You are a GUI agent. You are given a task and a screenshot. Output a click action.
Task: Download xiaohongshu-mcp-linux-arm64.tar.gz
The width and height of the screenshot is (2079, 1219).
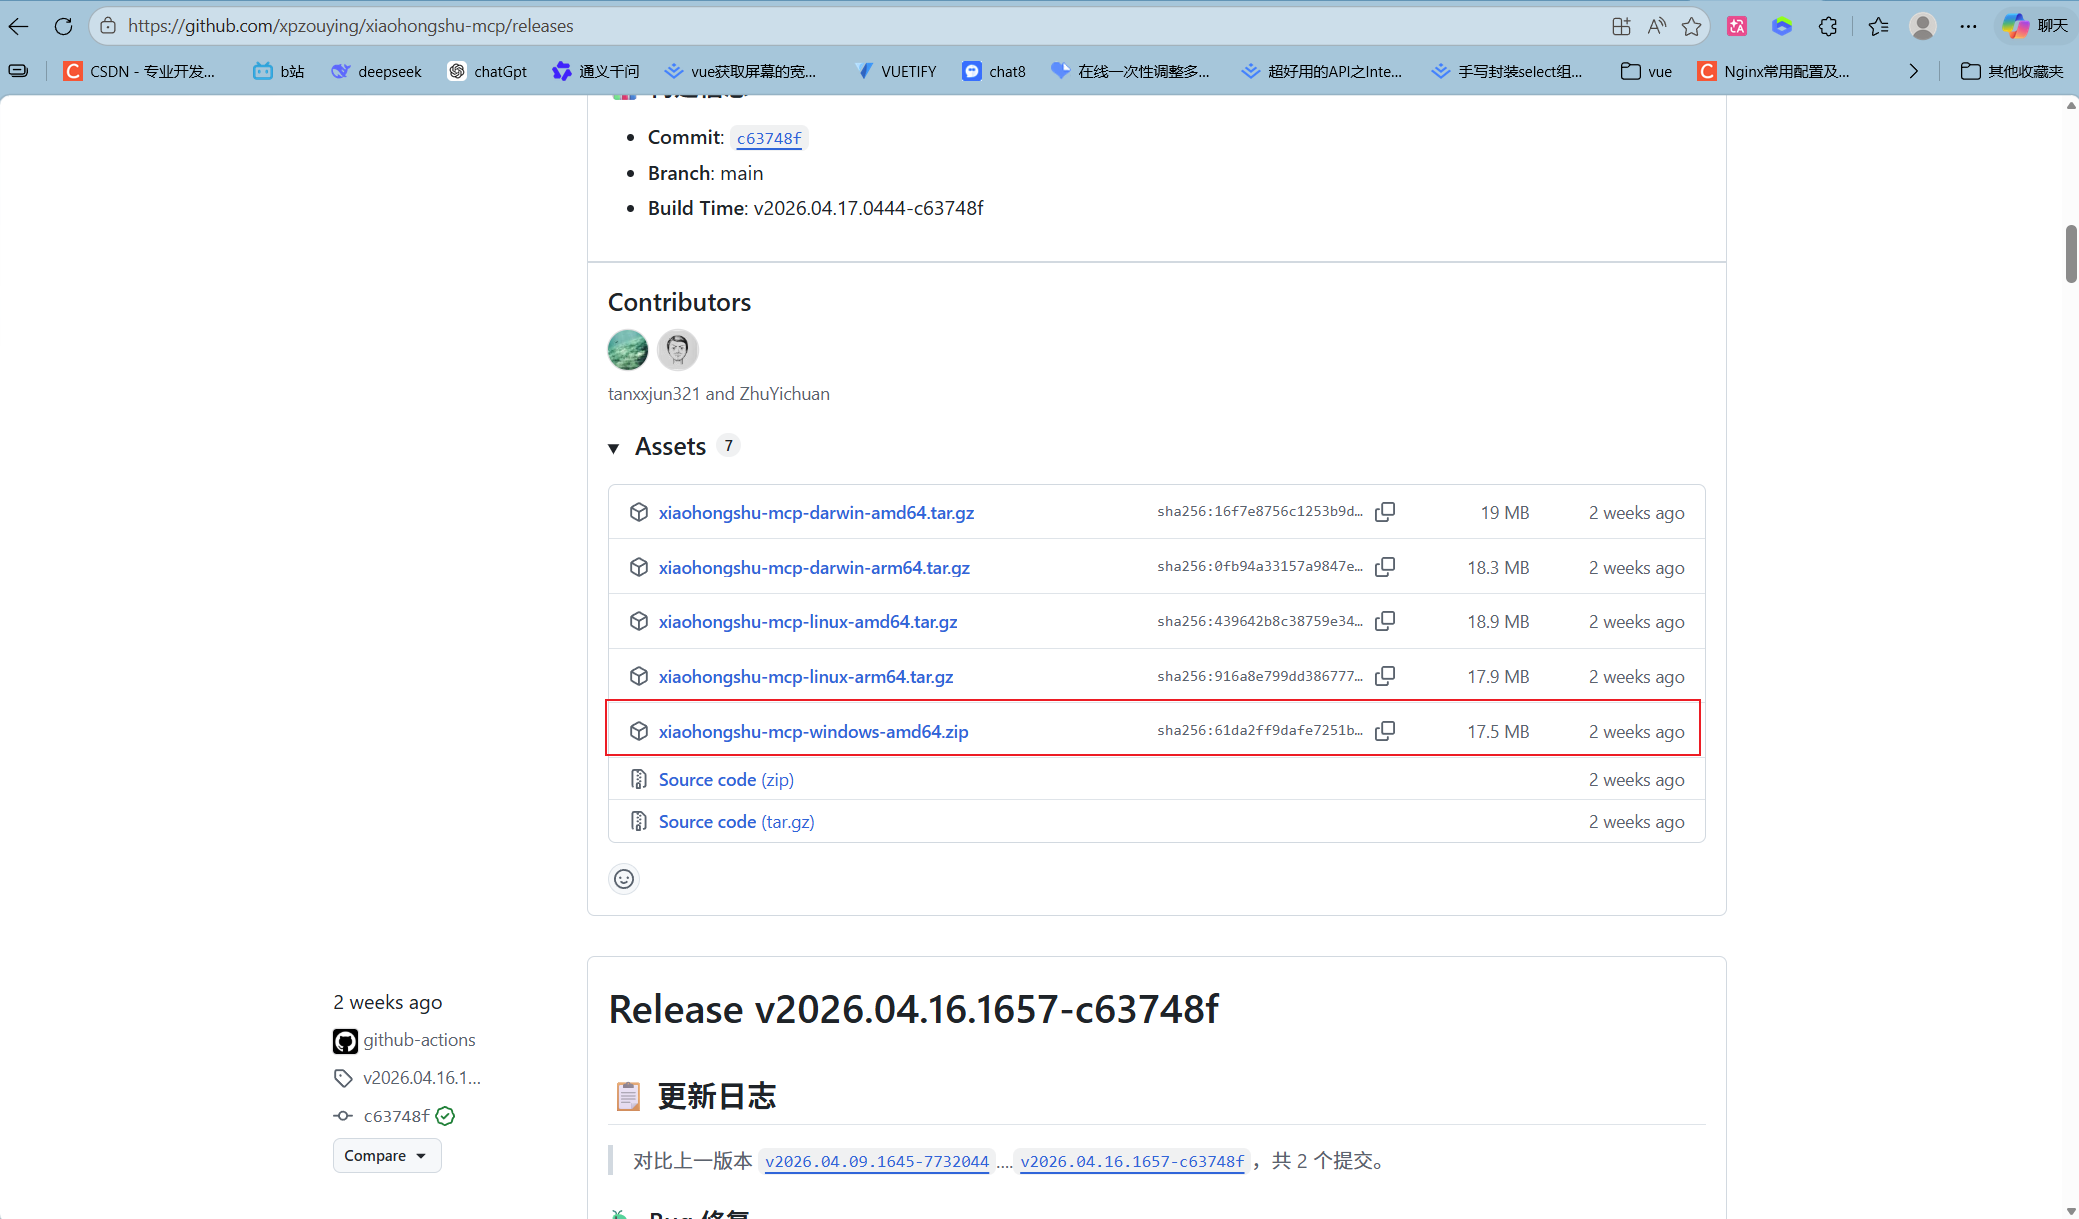point(806,676)
